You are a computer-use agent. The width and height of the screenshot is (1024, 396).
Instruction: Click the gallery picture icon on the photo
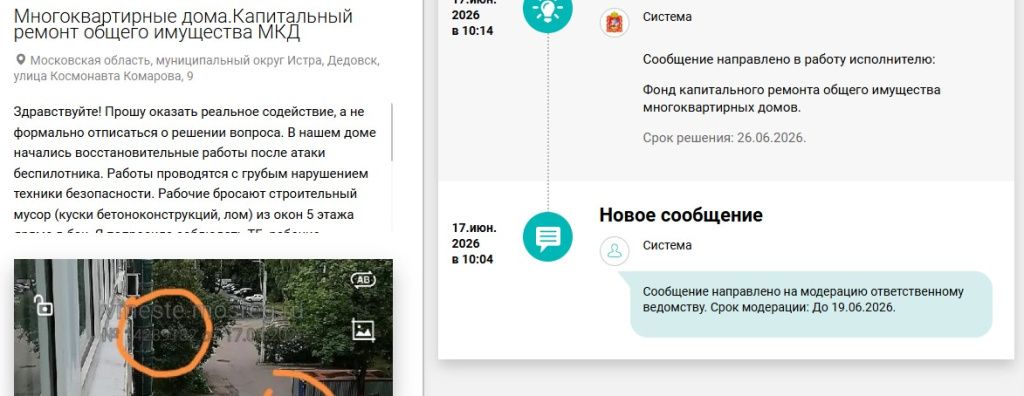pyautogui.click(x=363, y=330)
